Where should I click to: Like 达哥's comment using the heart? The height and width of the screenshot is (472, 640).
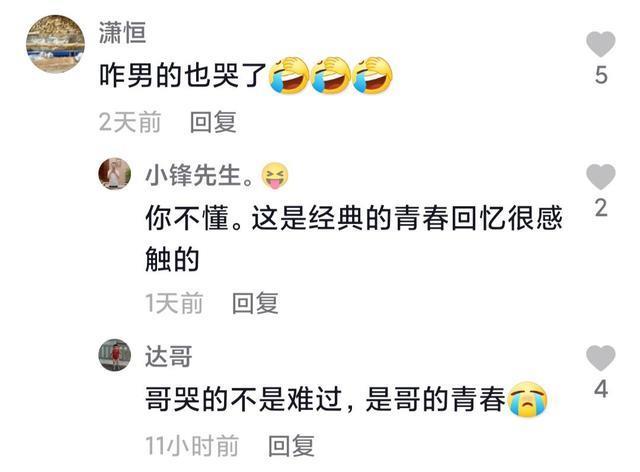pyautogui.click(x=600, y=358)
